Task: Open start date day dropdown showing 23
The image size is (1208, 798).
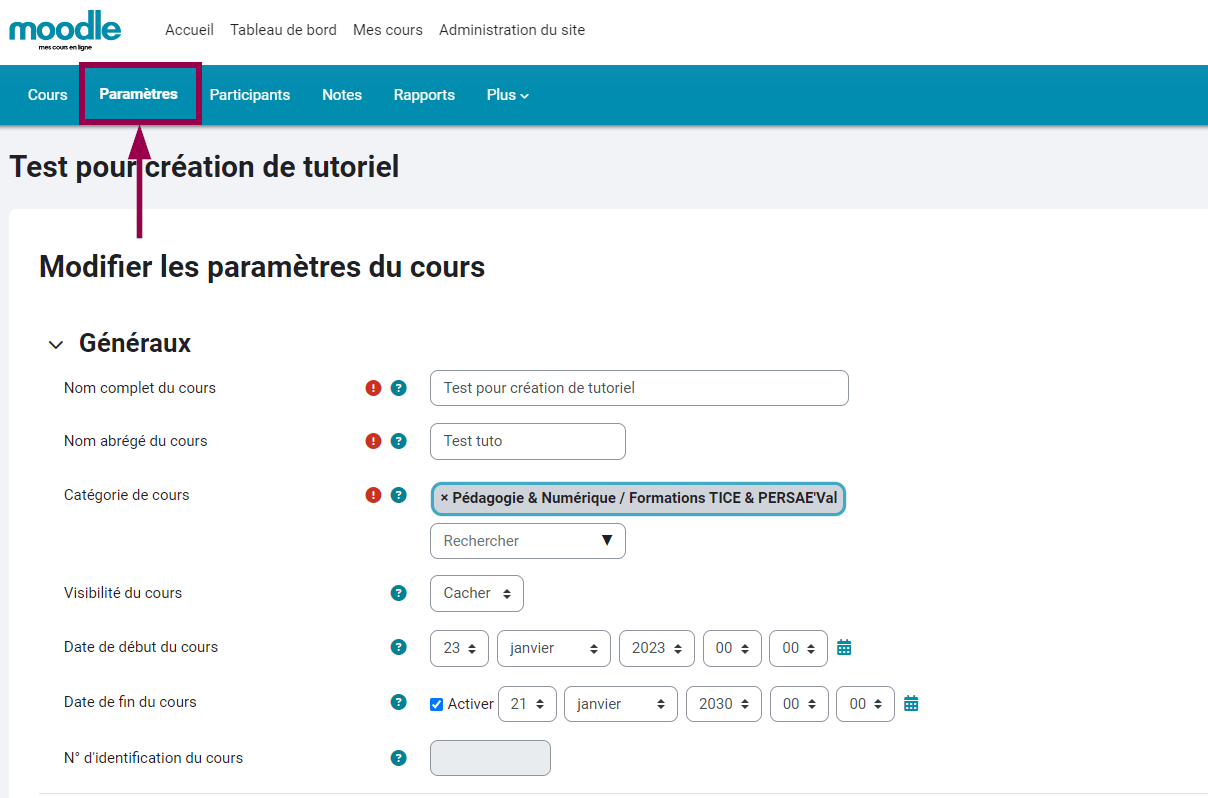Action: coord(459,648)
